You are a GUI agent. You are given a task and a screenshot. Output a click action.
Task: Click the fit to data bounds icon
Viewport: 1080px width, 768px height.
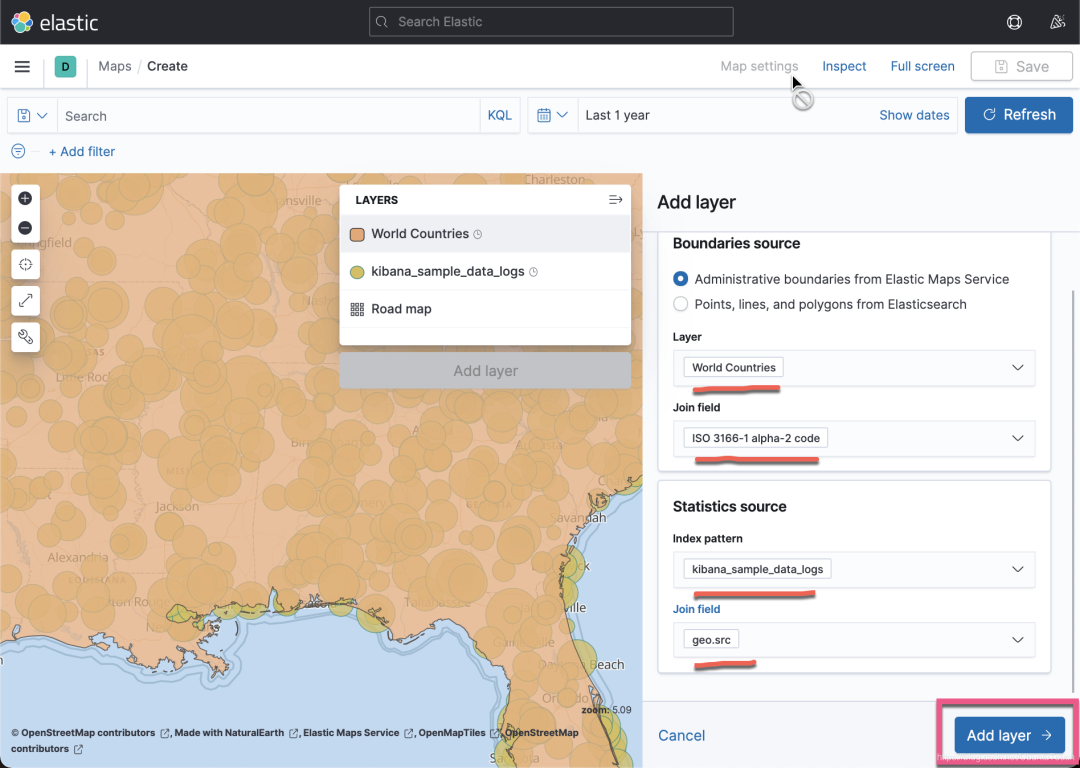(x=25, y=264)
